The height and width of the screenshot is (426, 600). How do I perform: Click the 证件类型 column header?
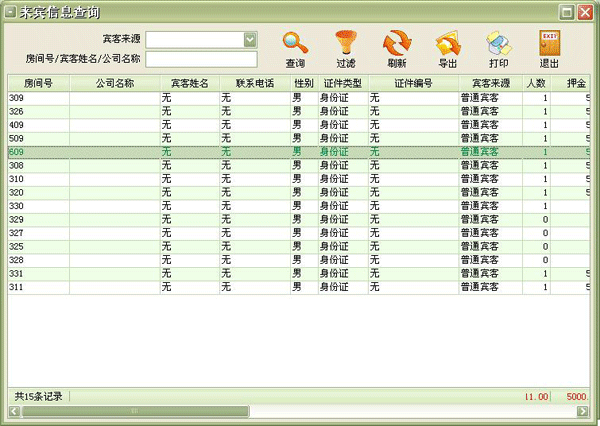343,84
